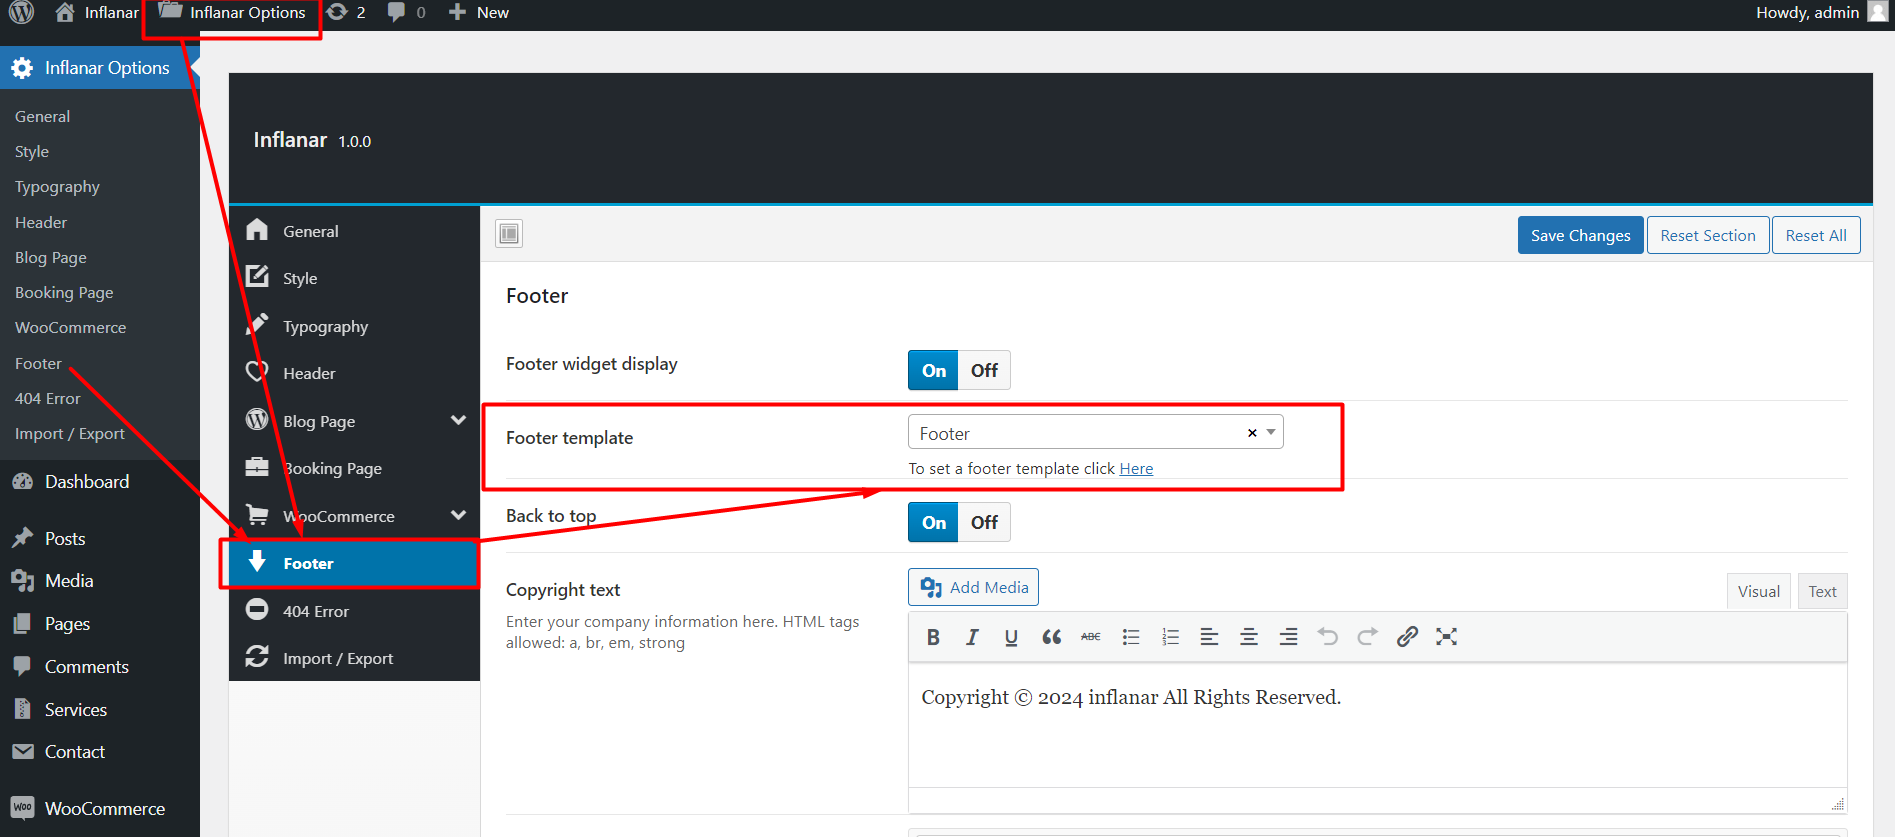Open the comments bubble in admin bar
The width and height of the screenshot is (1895, 837).
point(406,12)
